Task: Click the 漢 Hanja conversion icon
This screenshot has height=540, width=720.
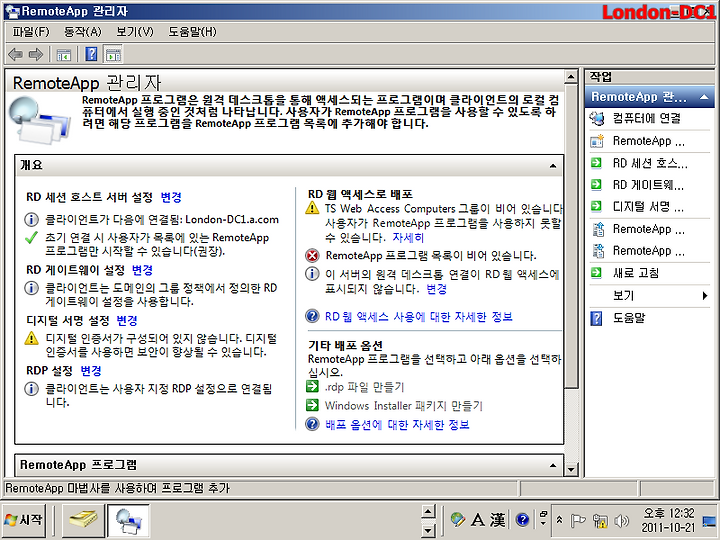Action: pos(498,520)
